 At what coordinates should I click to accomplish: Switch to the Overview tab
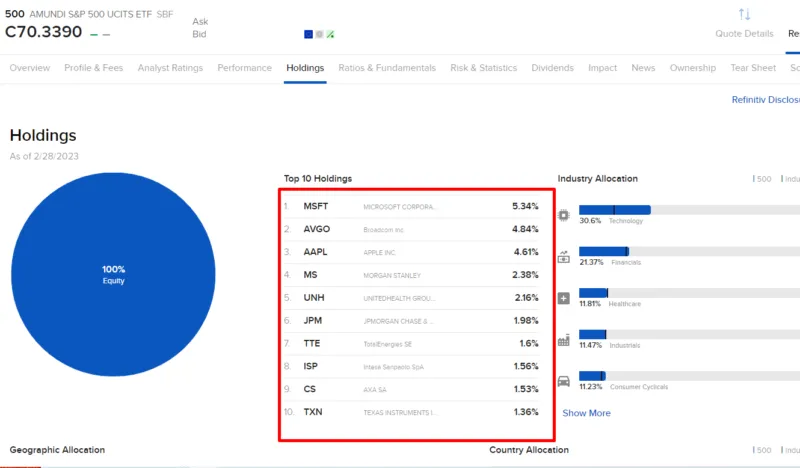(30, 68)
